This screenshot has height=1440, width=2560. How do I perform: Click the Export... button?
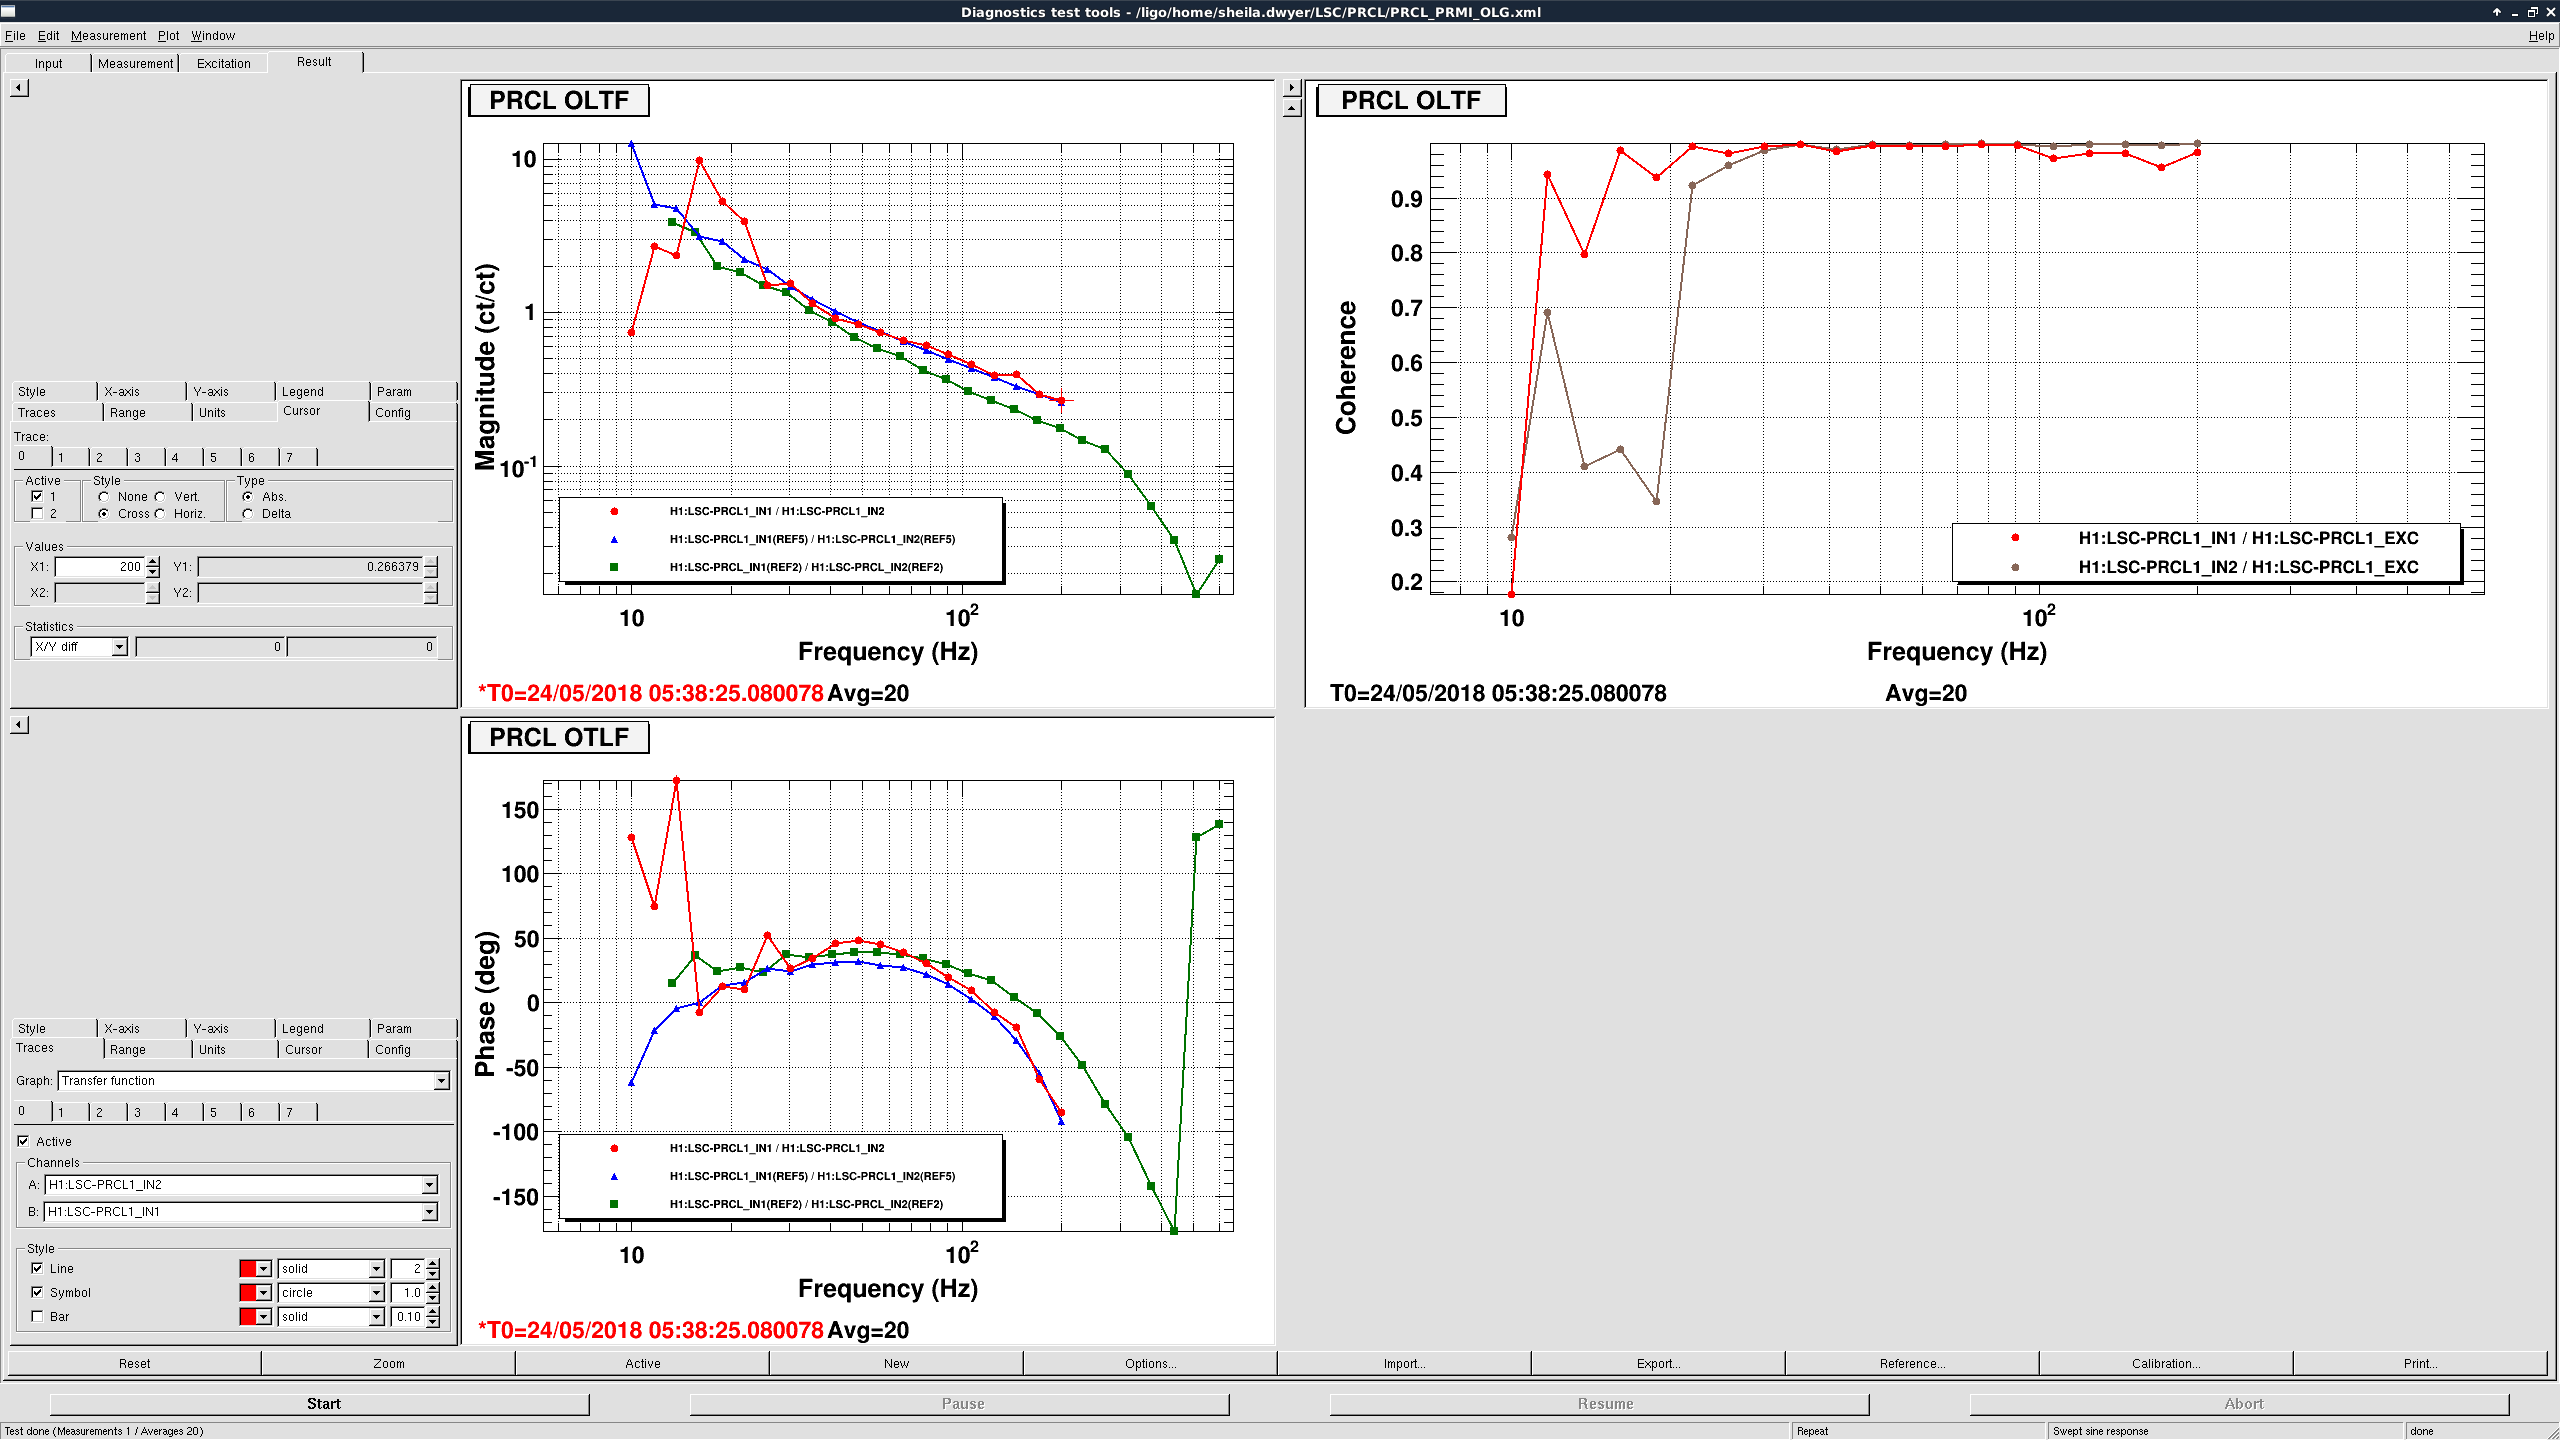coord(1657,1363)
